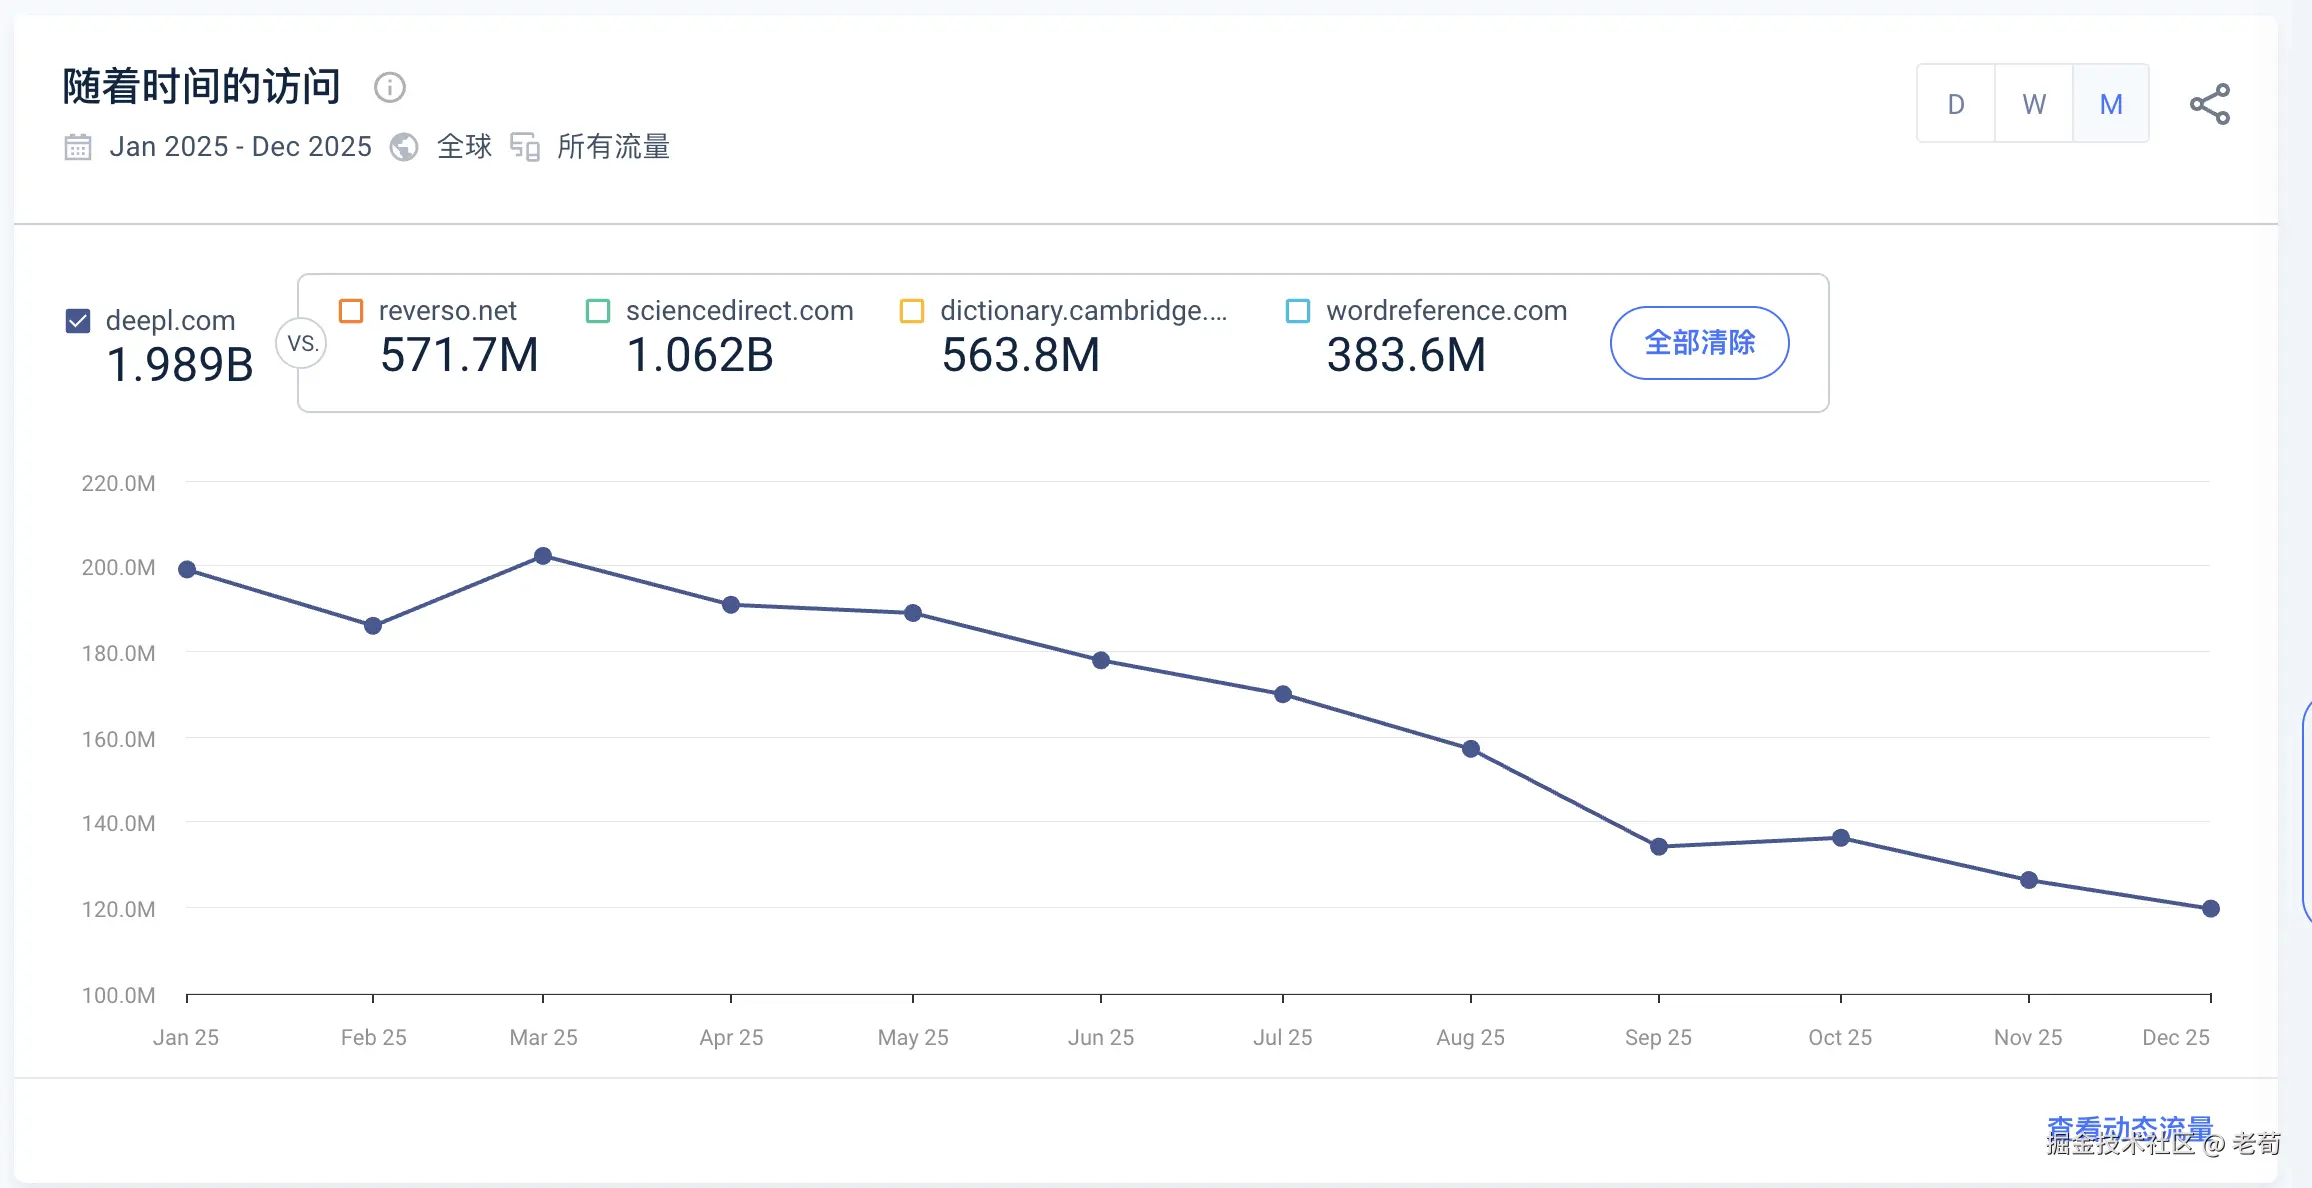
Task: Check the dictionary.cambridge checkbox
Action: (x=912, y=311)
